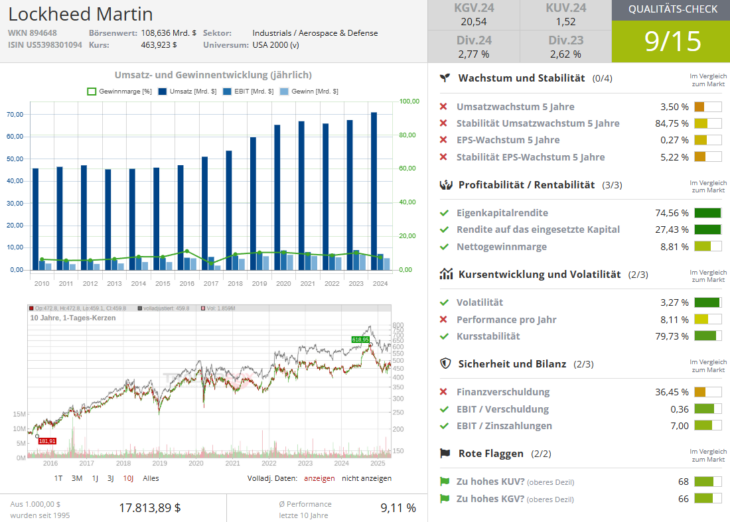This screenshot has width=730, height=522.
Task: Toggle the EBIT [Mrd. $] legend series
Action: coord(248,92)
